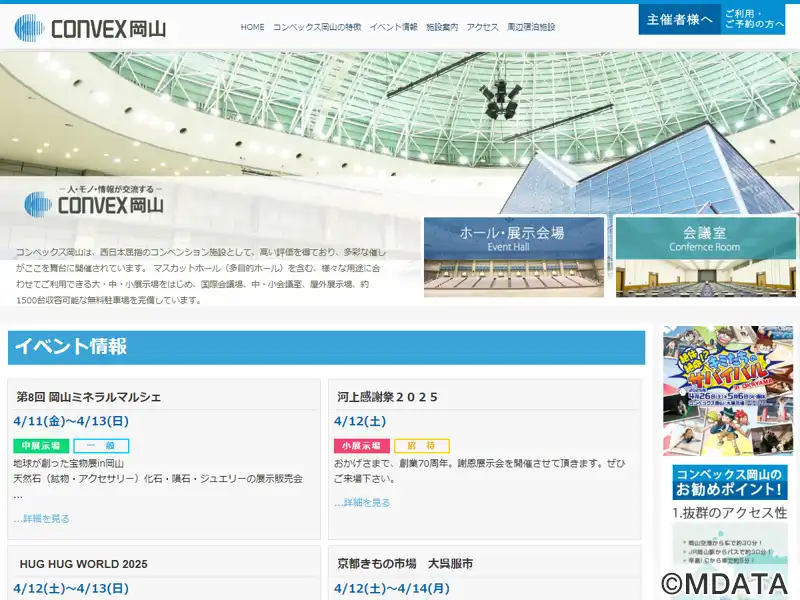Click the 招待 yellow tag
Screen dimensions: 800x600
tap(421, 446)
